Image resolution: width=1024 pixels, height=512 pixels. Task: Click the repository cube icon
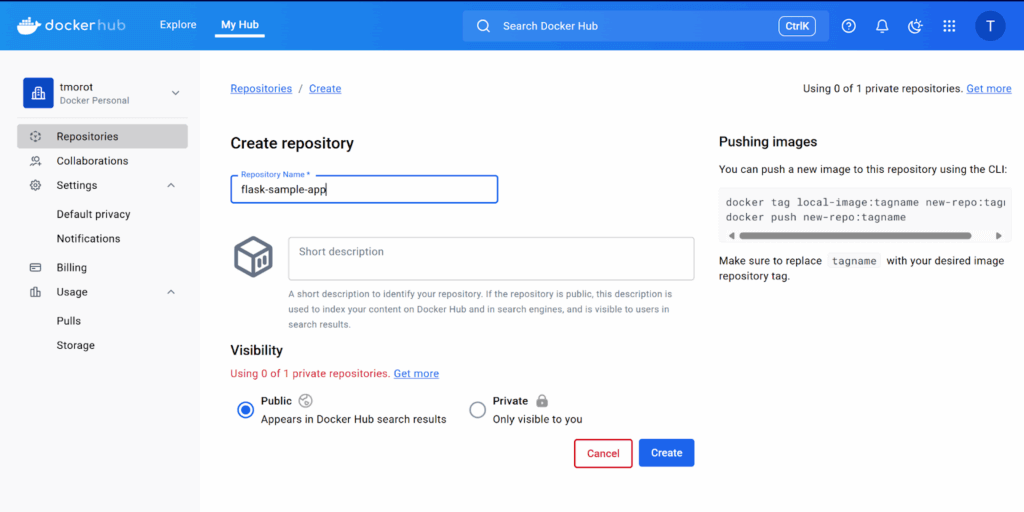click(x=253, y=256)
